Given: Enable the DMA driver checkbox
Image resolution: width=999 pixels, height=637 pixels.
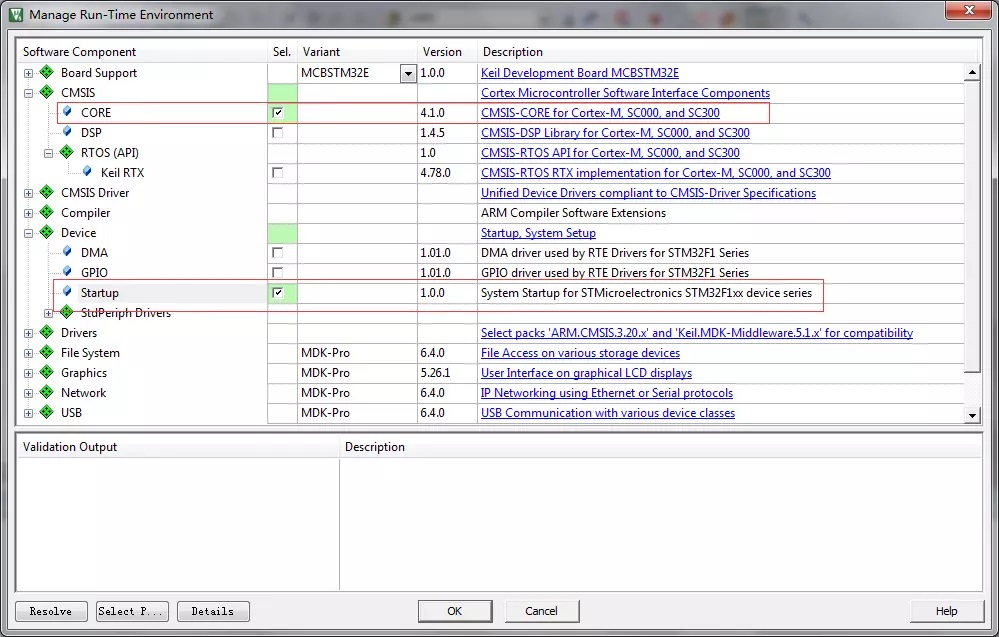Looking at the screenshot, I should point(277,253).
